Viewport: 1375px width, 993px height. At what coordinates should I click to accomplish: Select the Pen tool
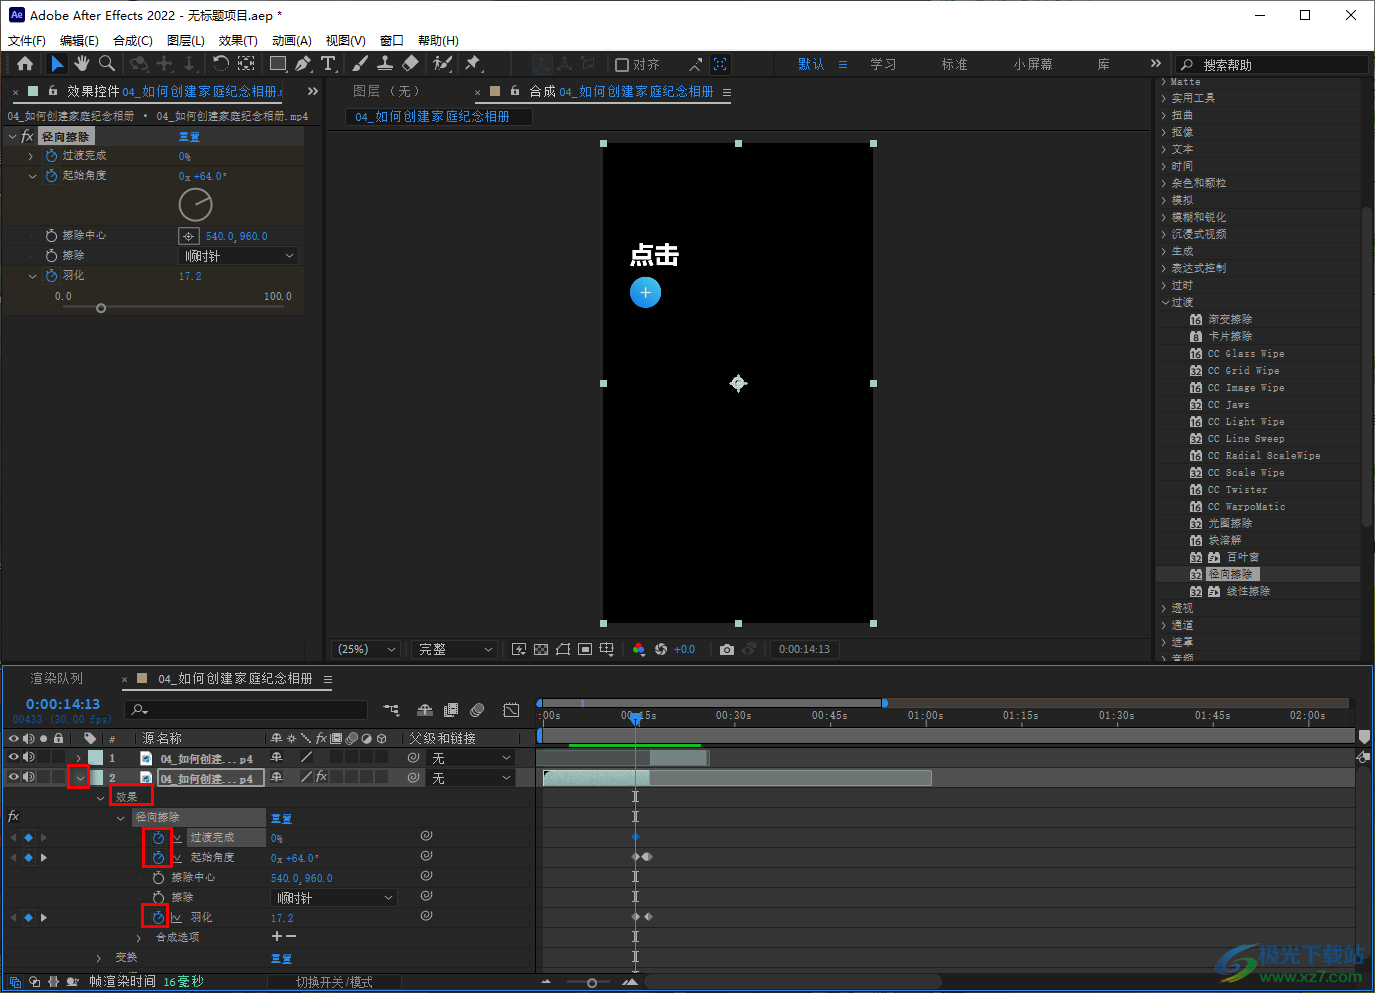point(303,64)
